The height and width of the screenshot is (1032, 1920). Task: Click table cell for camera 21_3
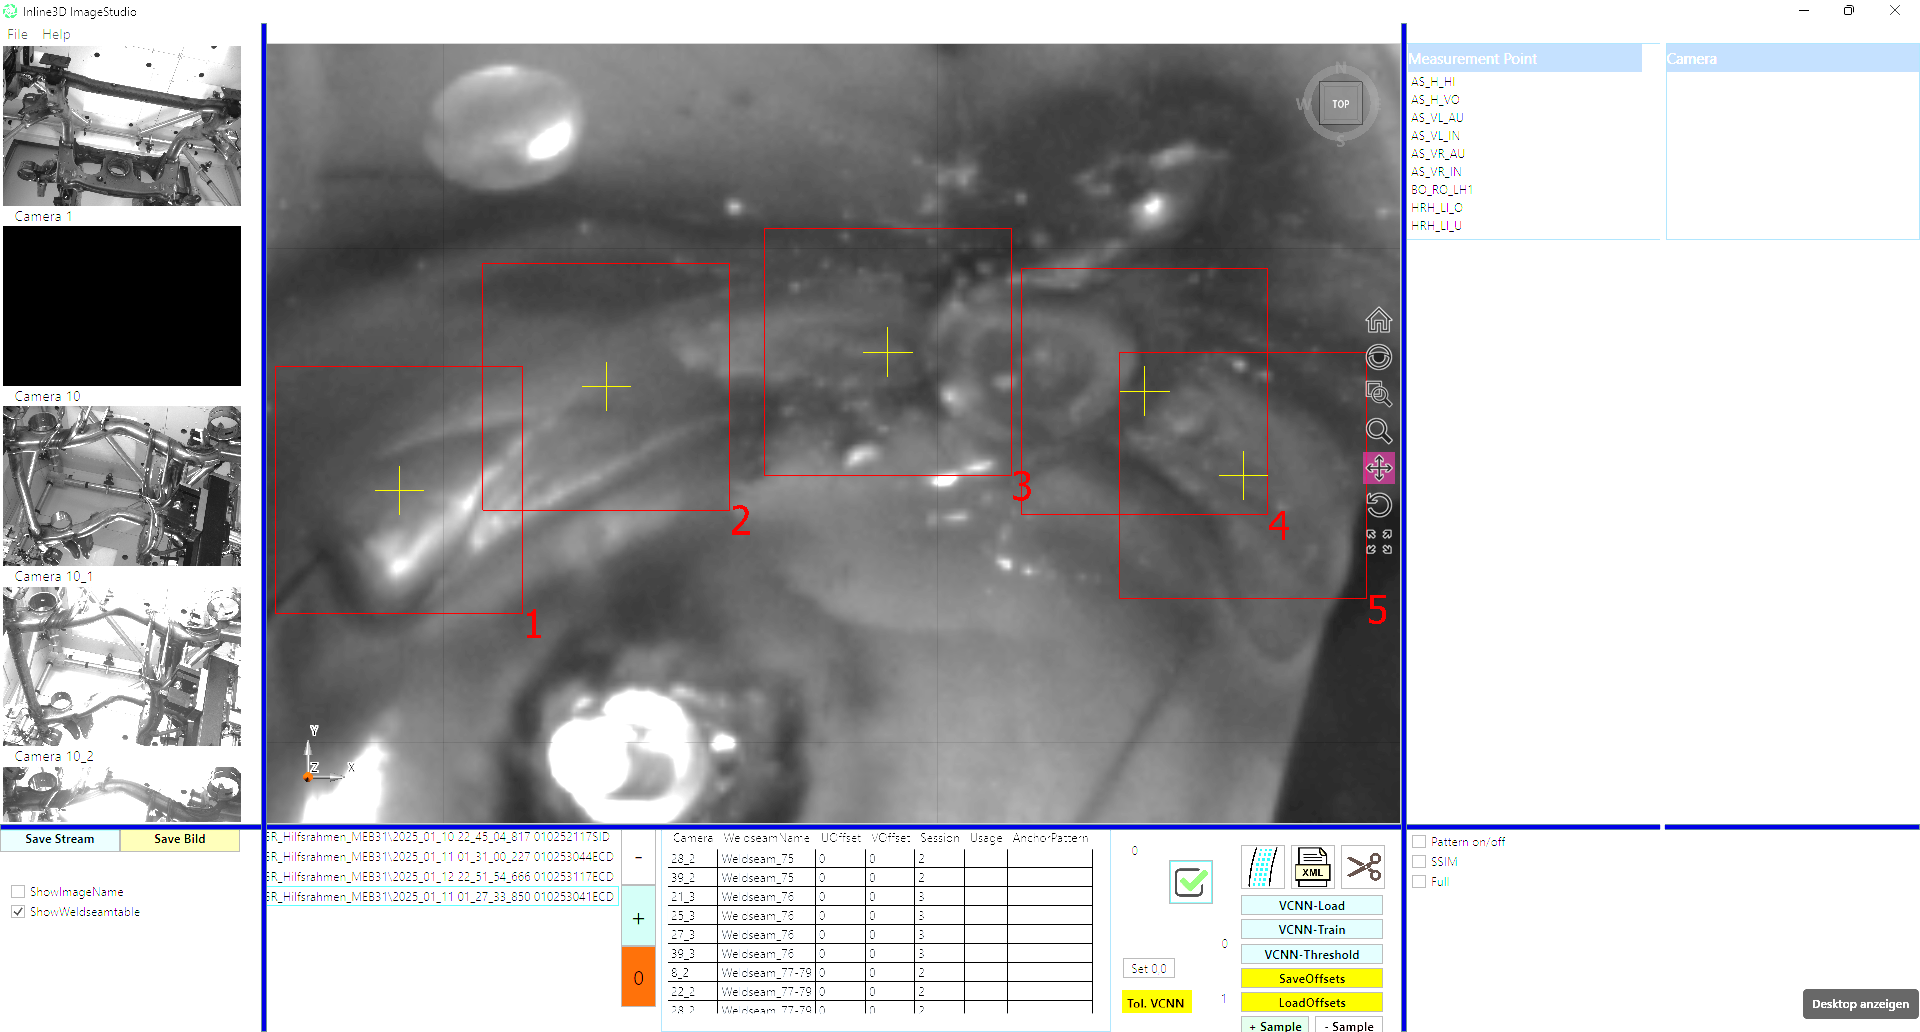693,897
